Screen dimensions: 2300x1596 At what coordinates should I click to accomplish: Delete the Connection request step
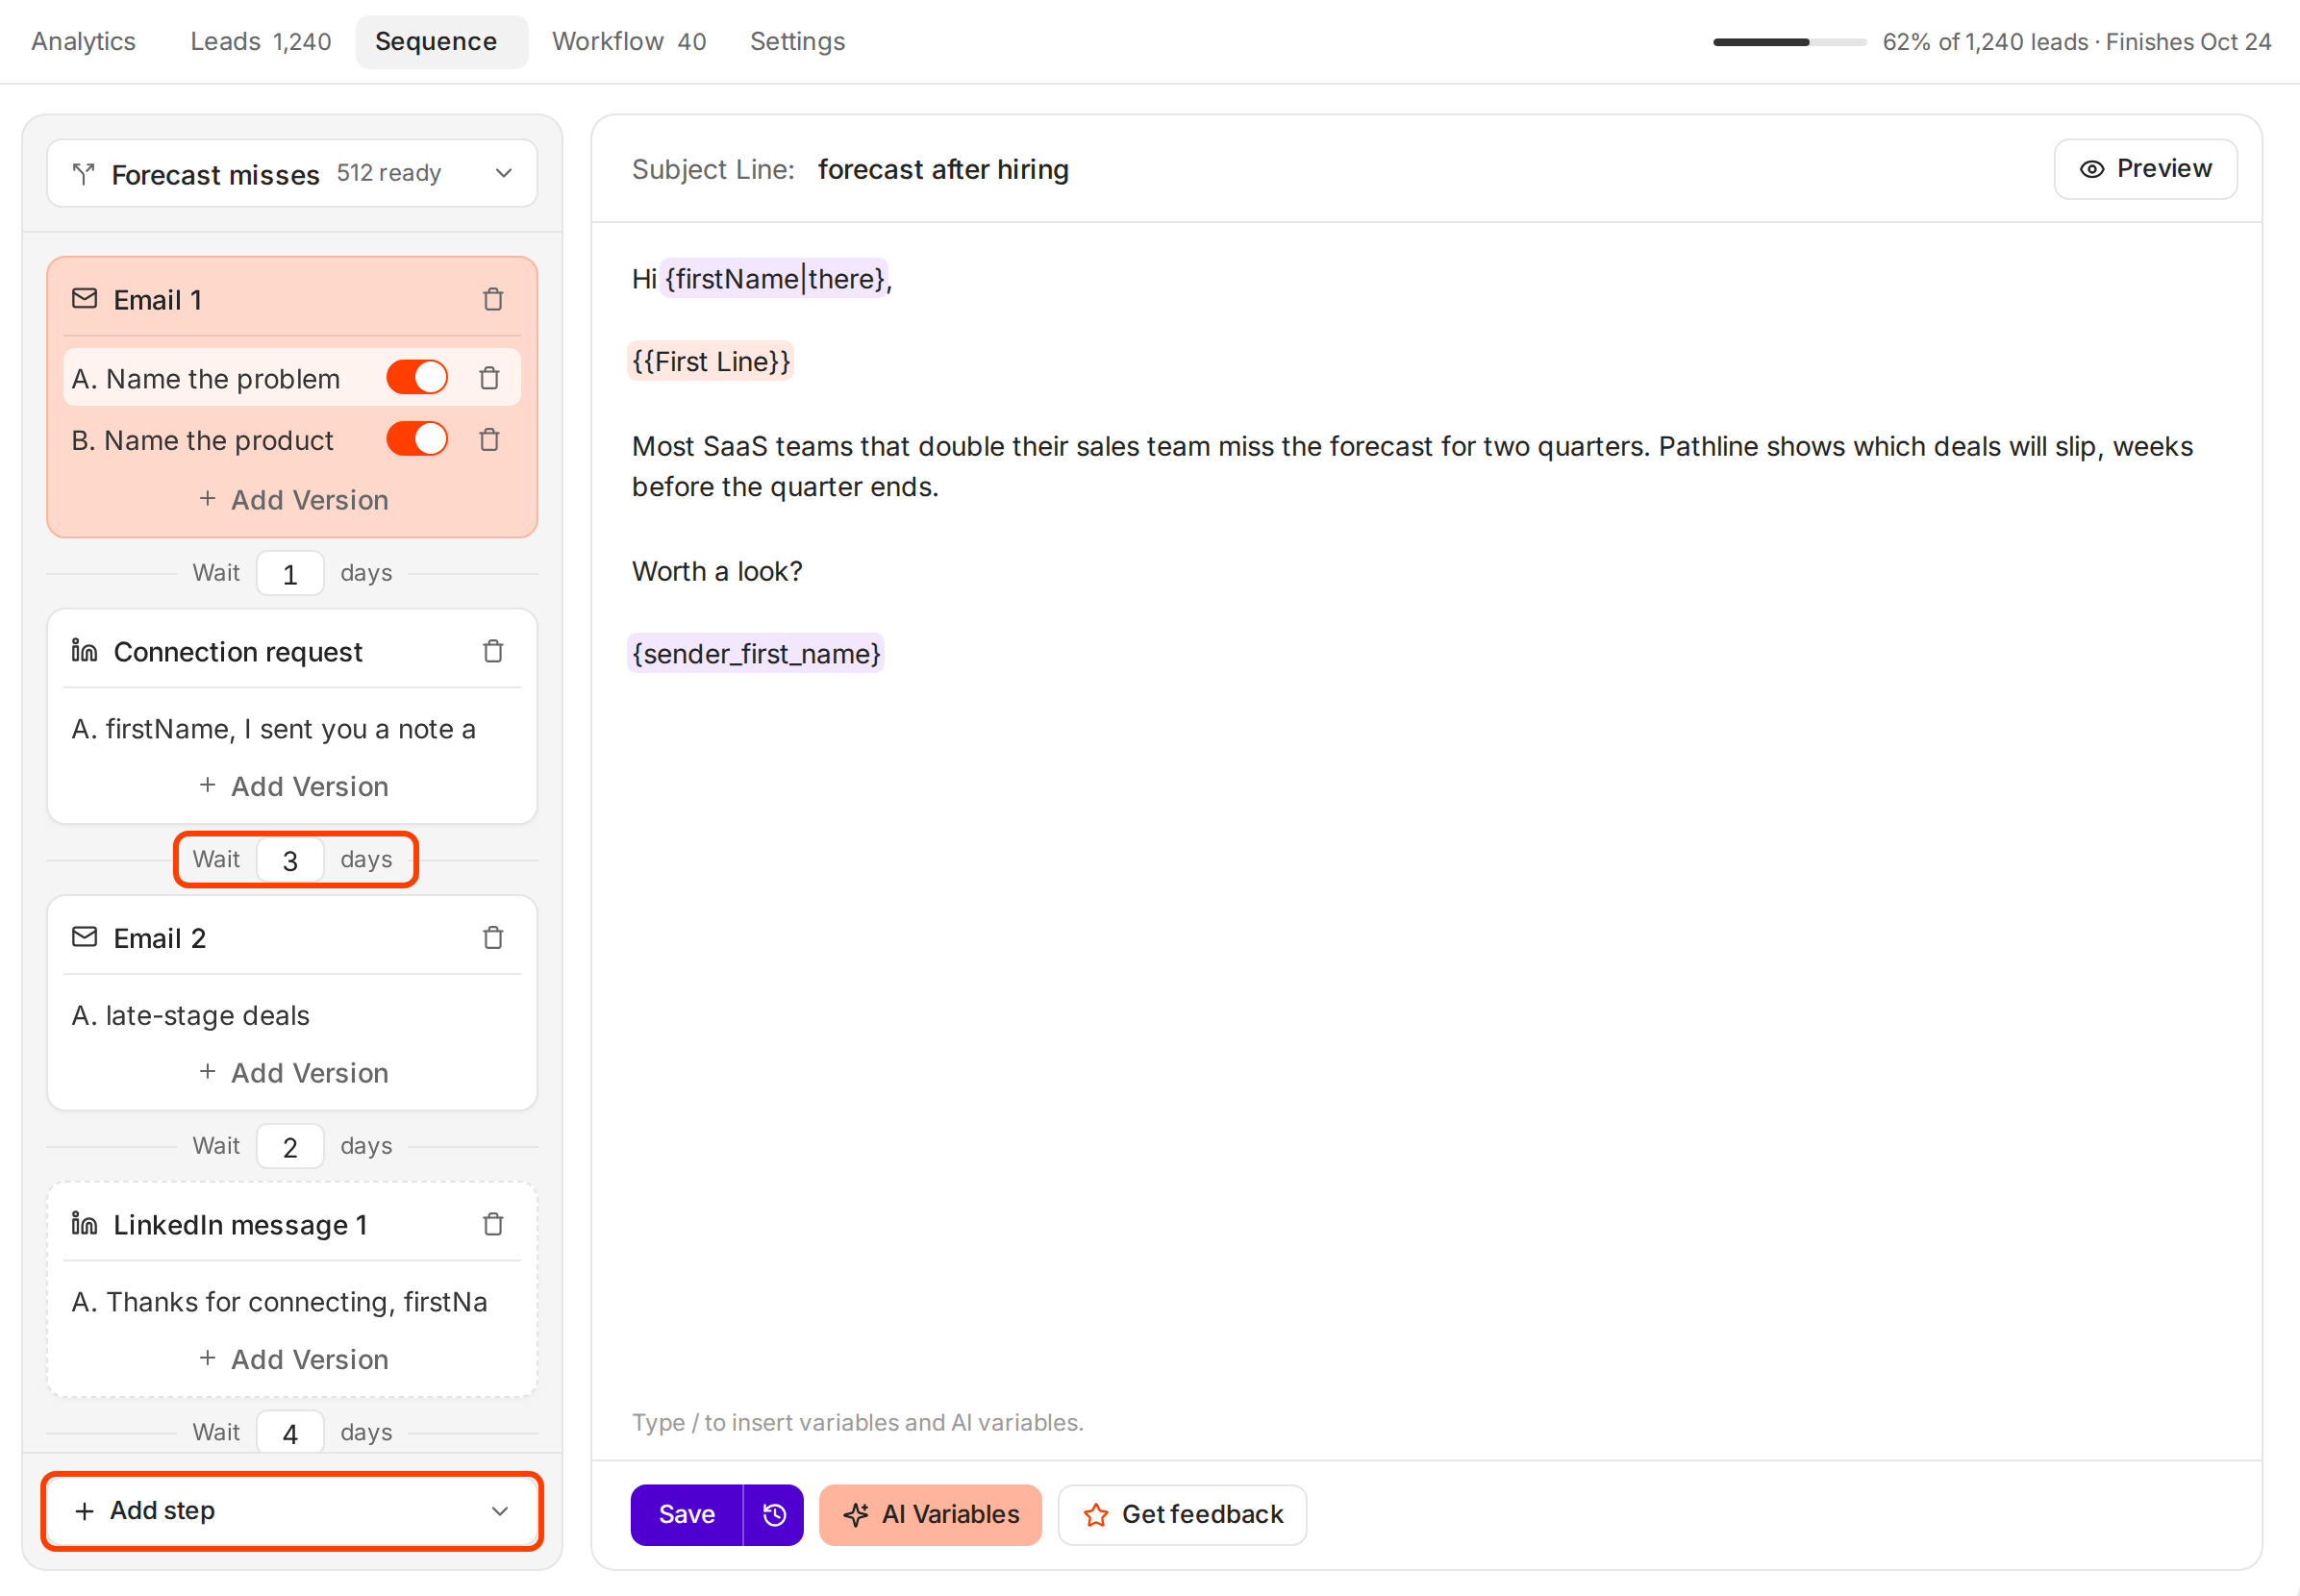tap(493, 651)
